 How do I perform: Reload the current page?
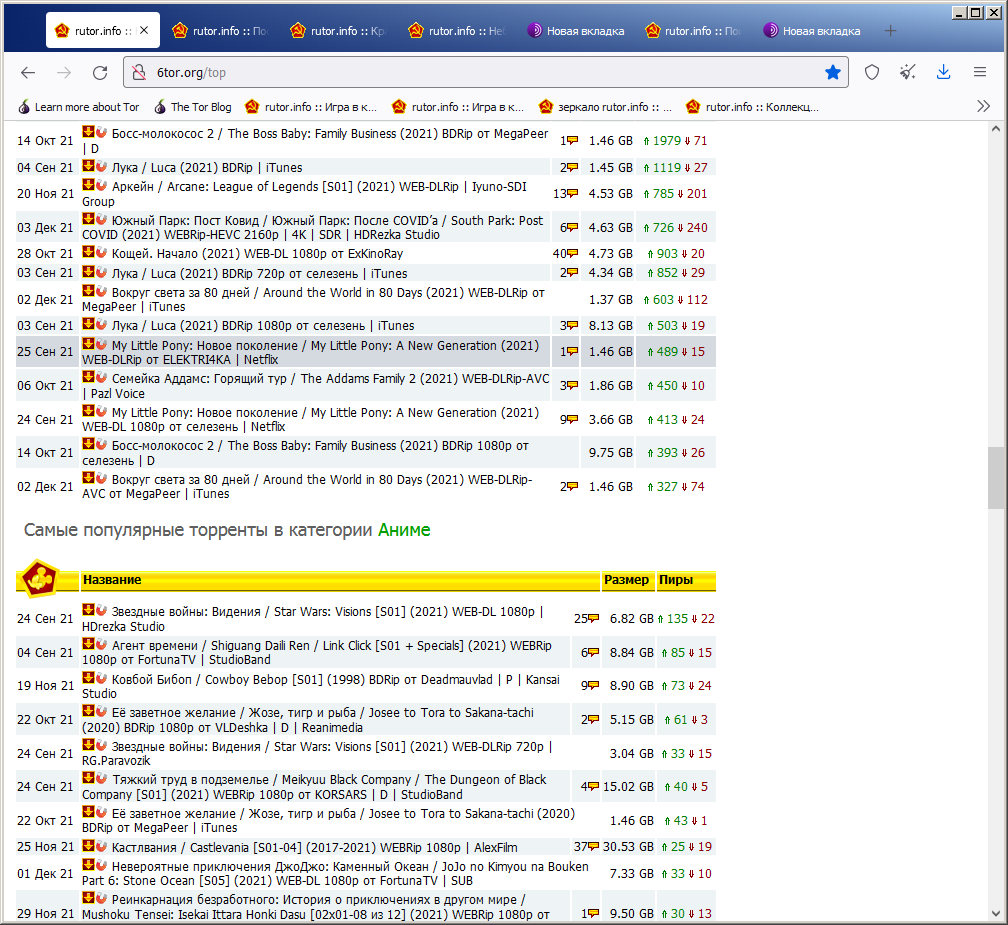pyautogui.click(x=100, y=73)
